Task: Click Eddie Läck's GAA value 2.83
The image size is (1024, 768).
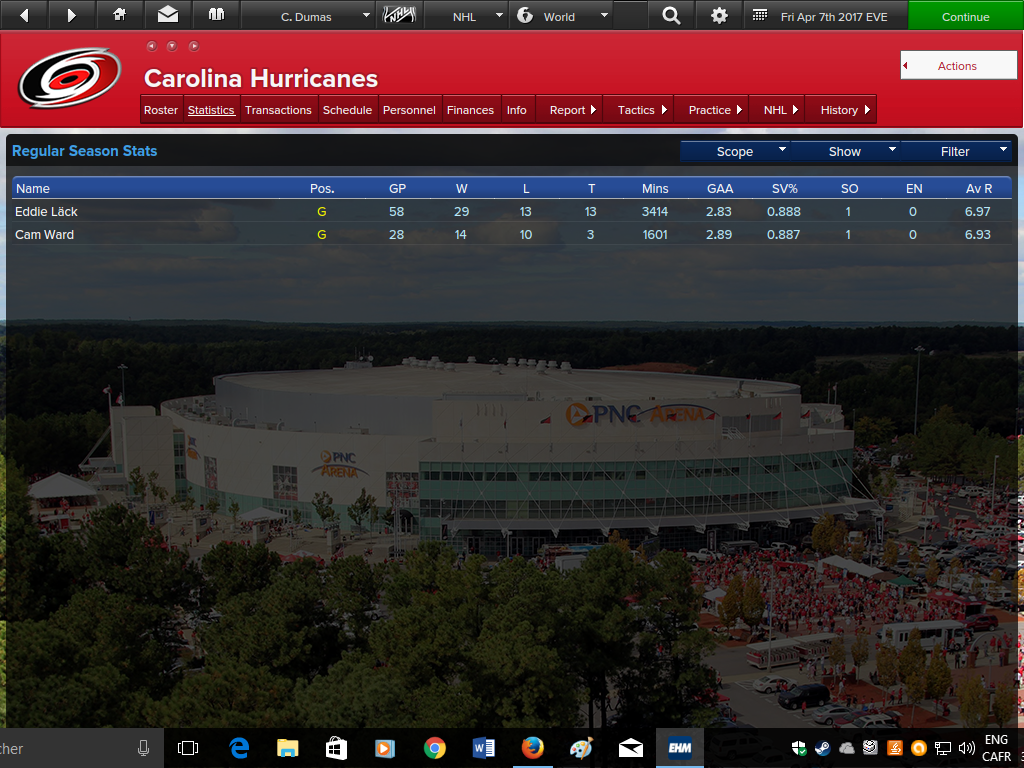Action: (718, 212)
